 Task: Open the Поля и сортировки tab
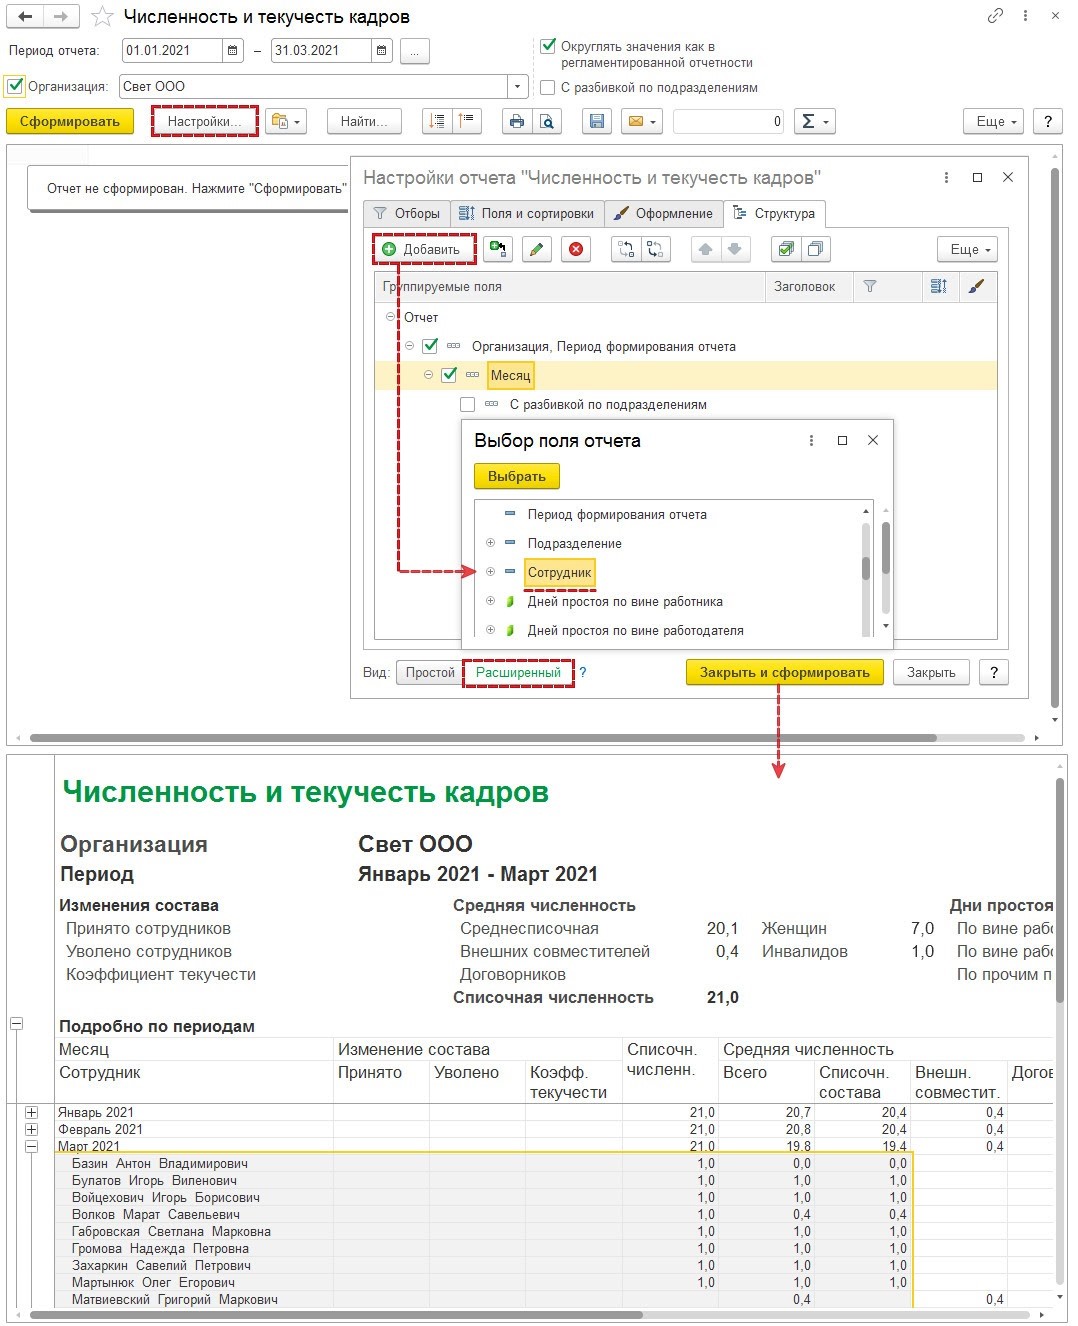527,214
